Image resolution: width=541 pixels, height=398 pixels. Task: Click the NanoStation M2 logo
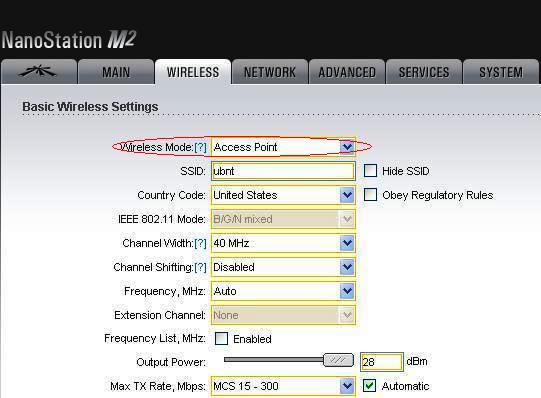(x=69, y=40)
